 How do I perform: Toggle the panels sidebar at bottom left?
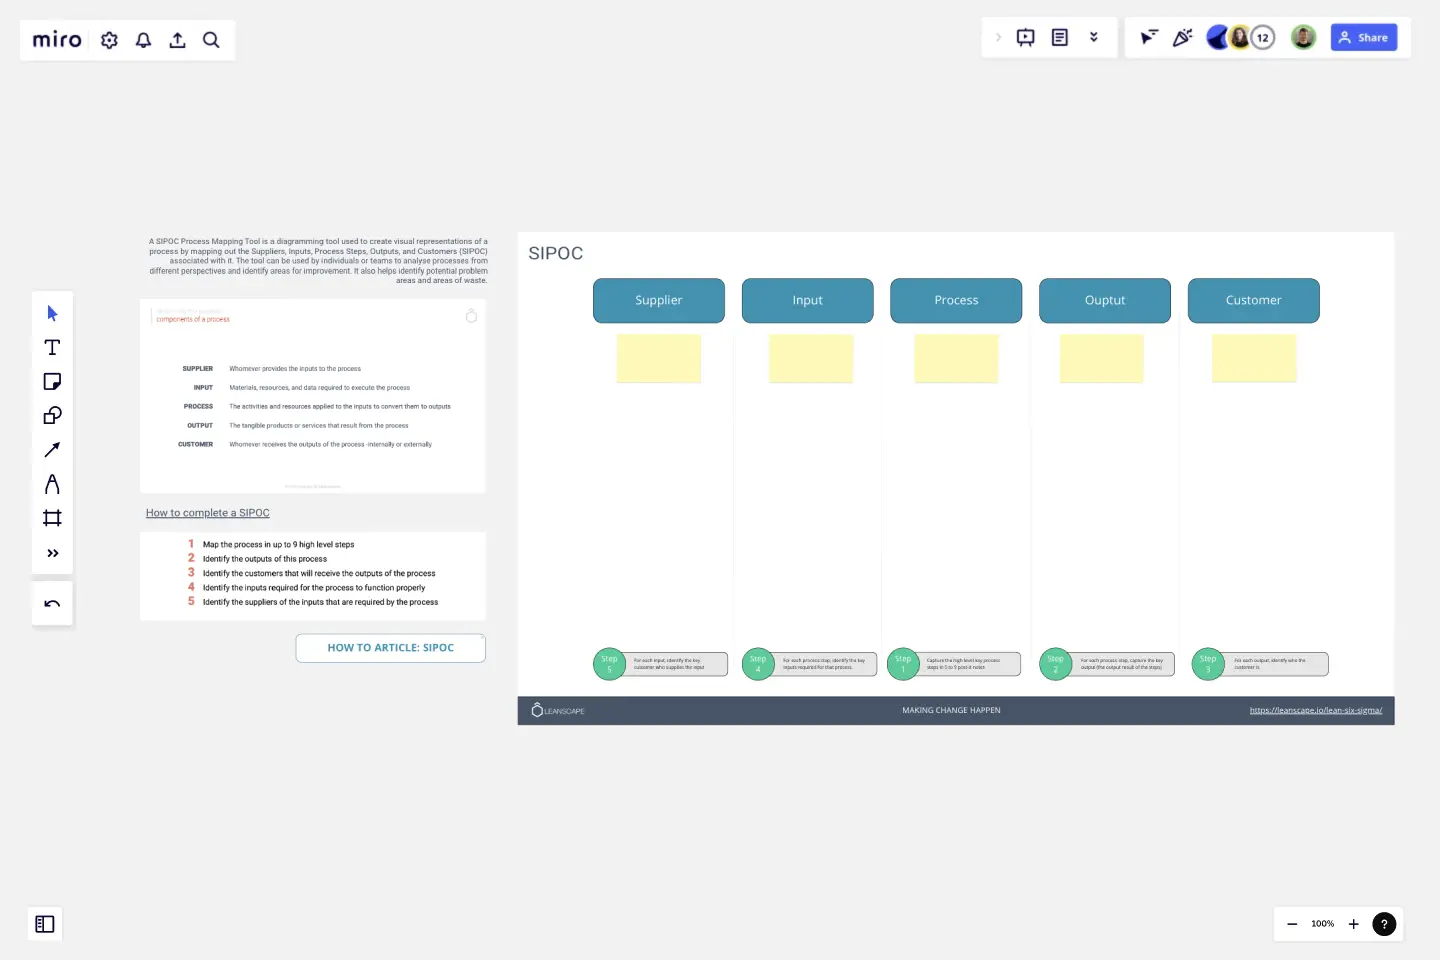[44, 923]
